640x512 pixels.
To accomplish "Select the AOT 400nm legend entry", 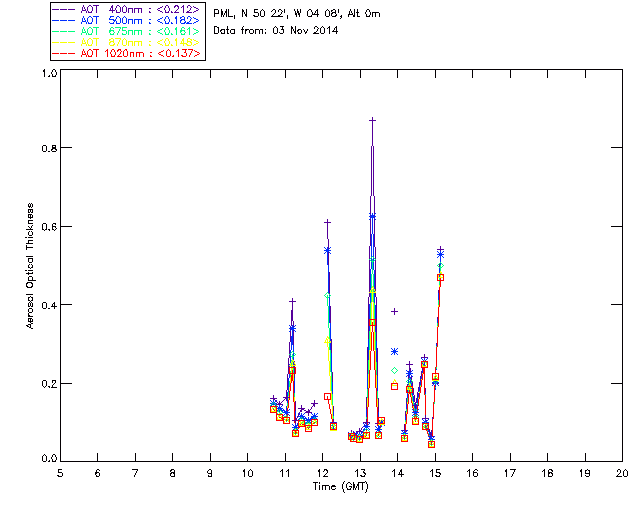I will click(x=127, y=9).
